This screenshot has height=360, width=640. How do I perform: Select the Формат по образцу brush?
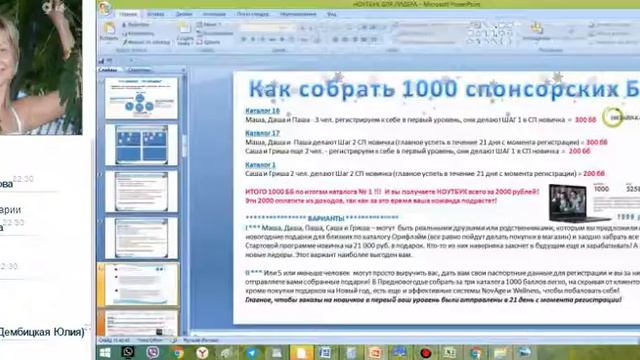147,42
